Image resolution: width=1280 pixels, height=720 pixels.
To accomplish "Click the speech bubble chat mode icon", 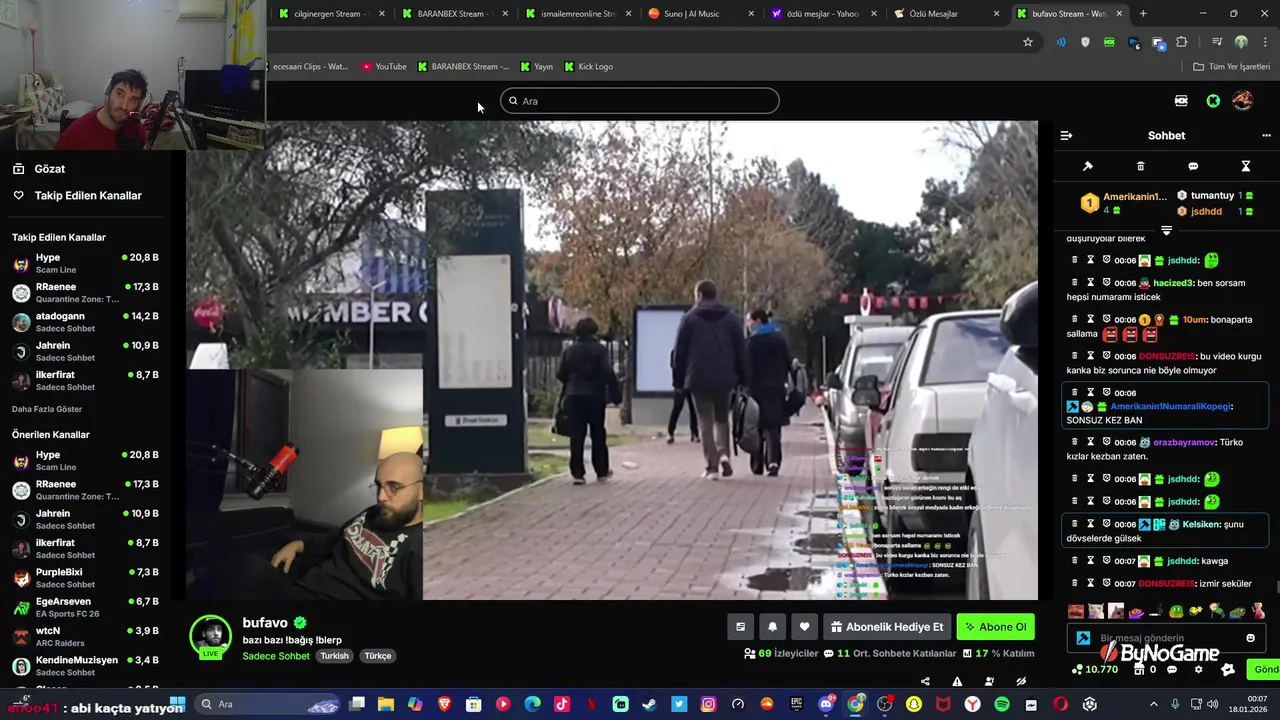I will (x=1193, y=166).
